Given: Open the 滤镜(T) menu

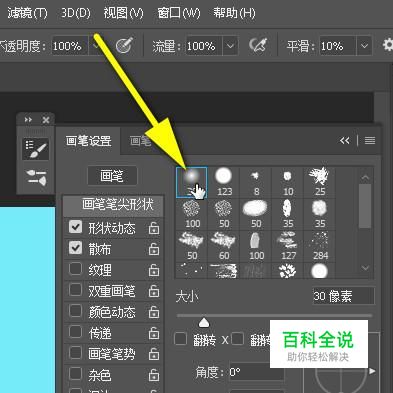Looking at the screenshot, I should click(27, 13).
